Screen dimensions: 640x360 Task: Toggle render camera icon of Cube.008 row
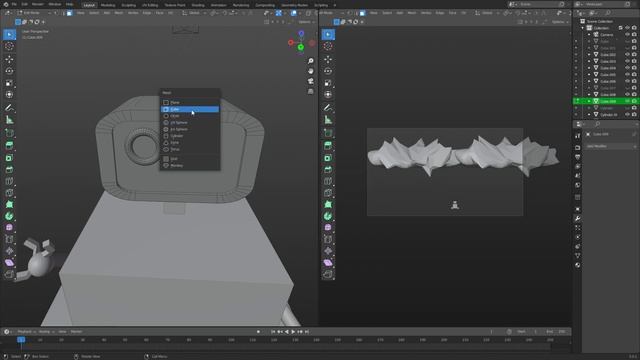pos(634,95)
